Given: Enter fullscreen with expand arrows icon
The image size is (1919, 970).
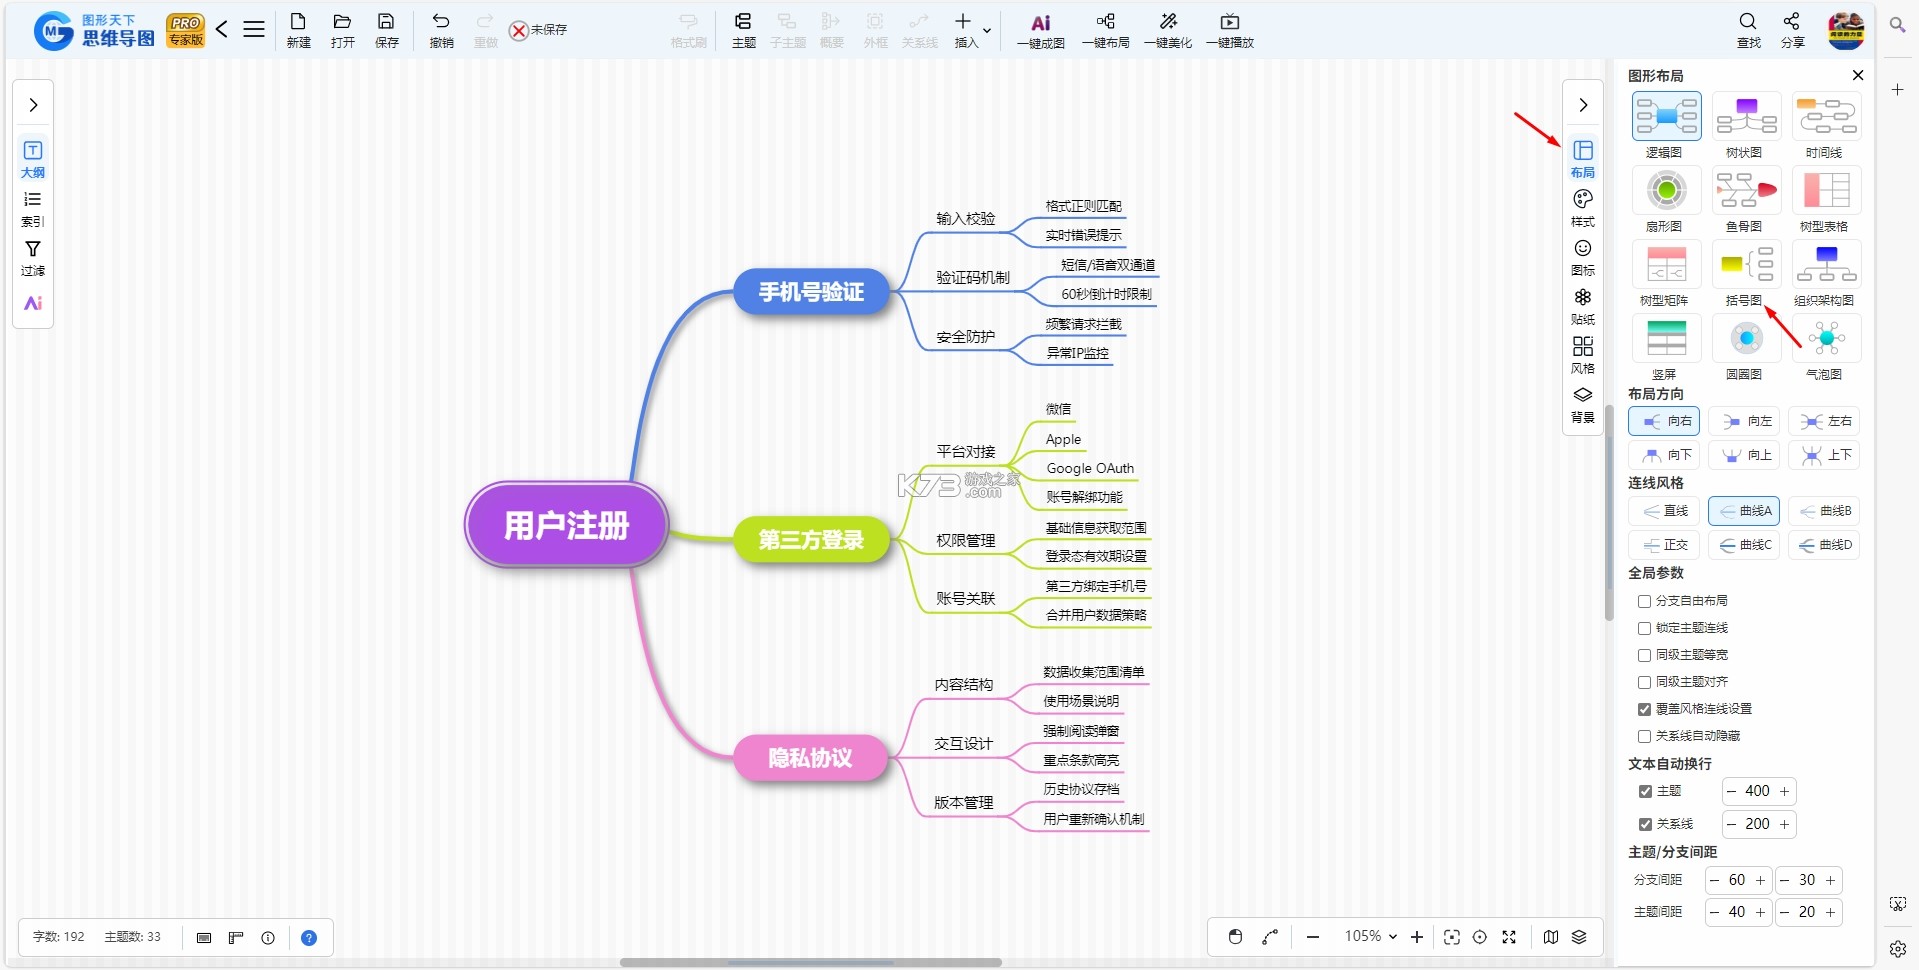Looking at the screenshot, I should coord(1509,937).
